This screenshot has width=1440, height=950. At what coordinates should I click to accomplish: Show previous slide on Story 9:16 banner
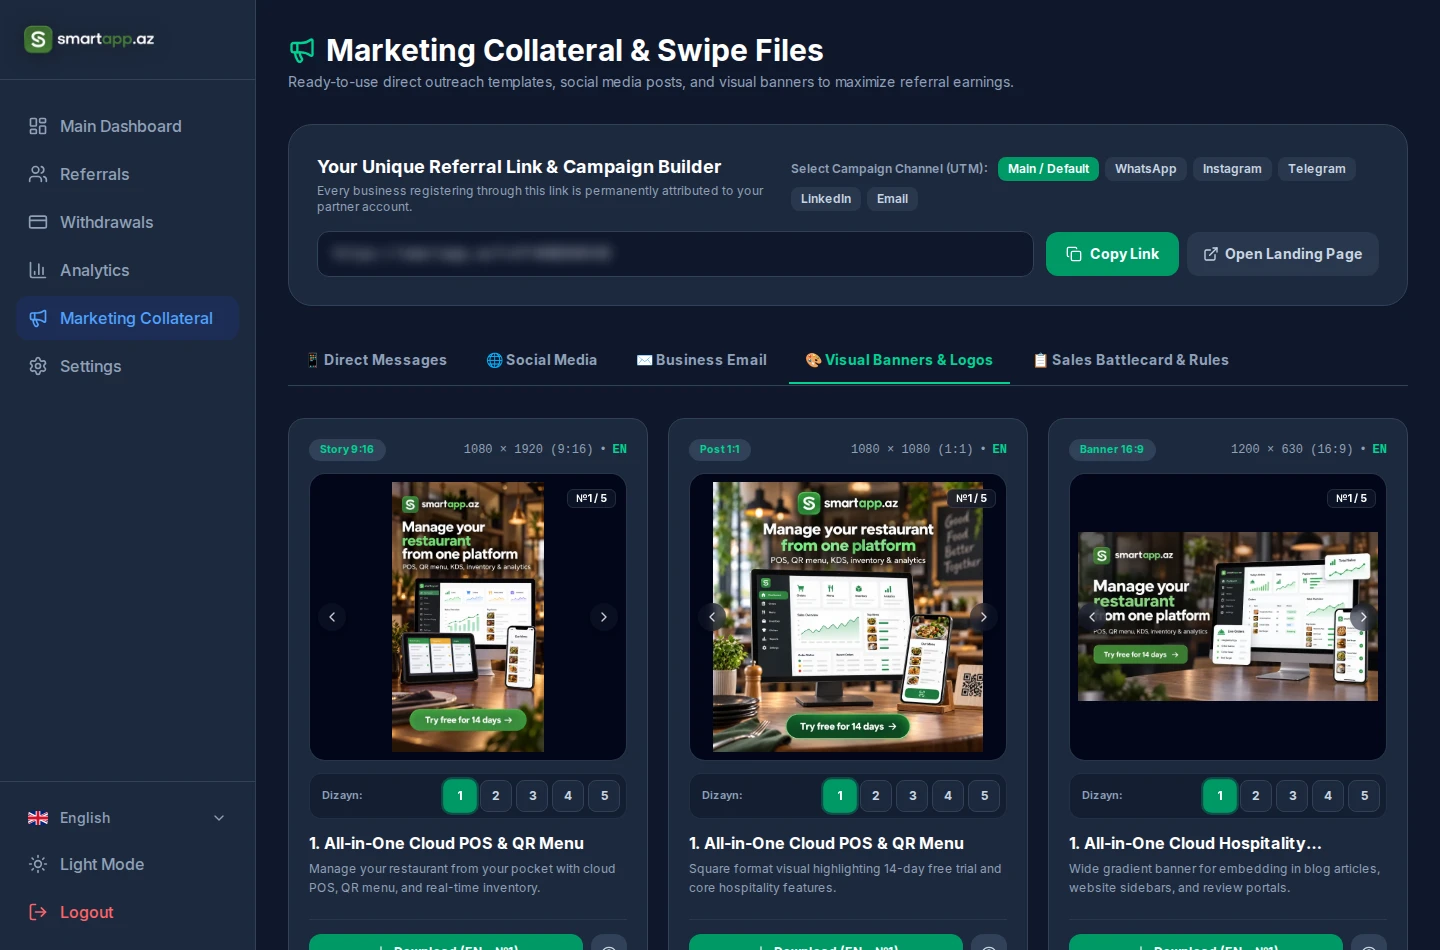[x=332, y=617]
